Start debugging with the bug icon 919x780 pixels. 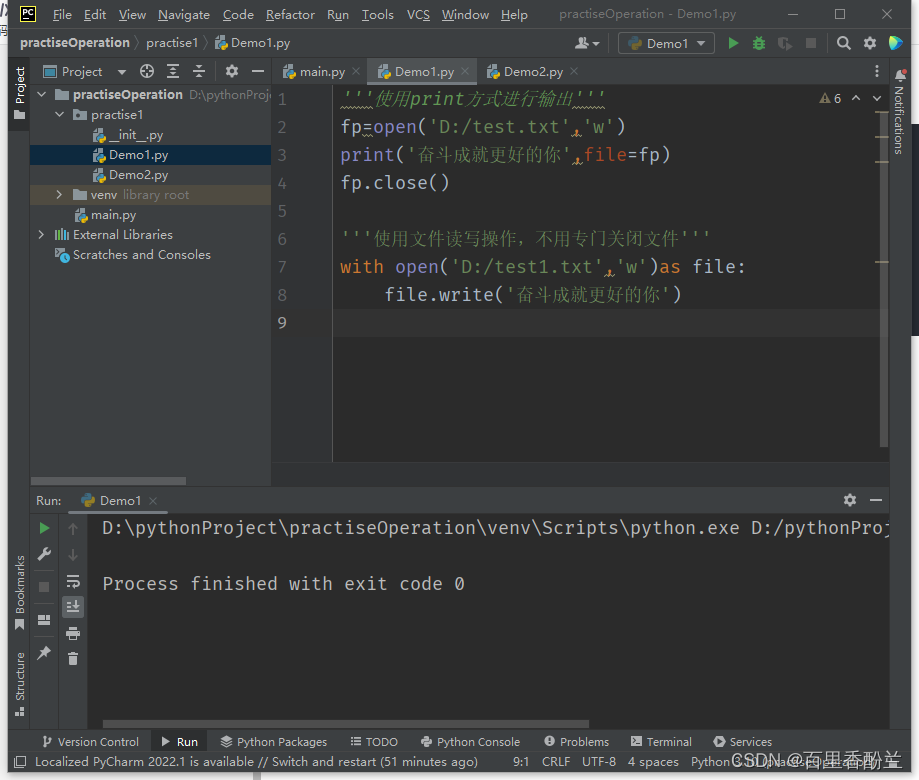[x=759, y=43]
